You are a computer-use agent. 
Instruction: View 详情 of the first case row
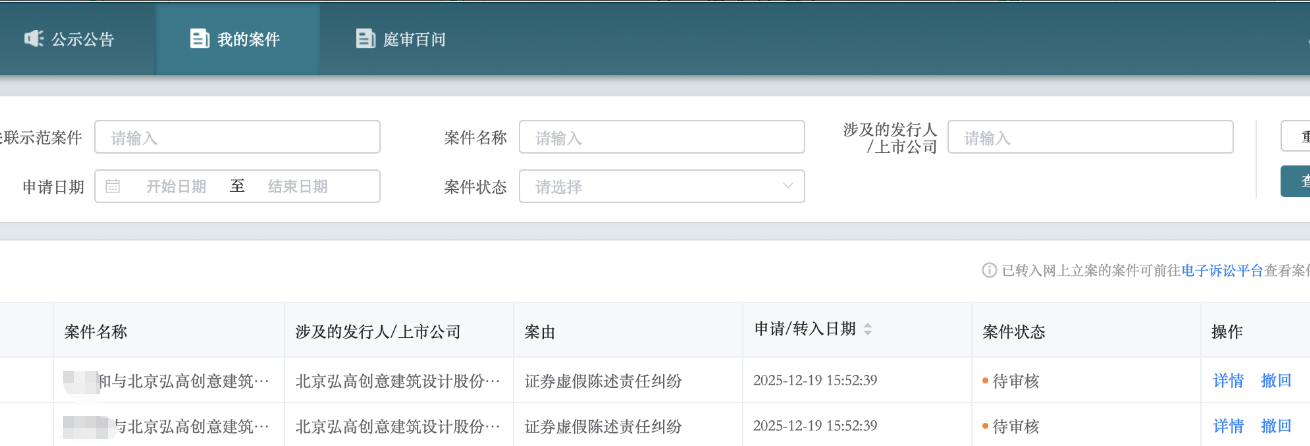coord(1228,380)
